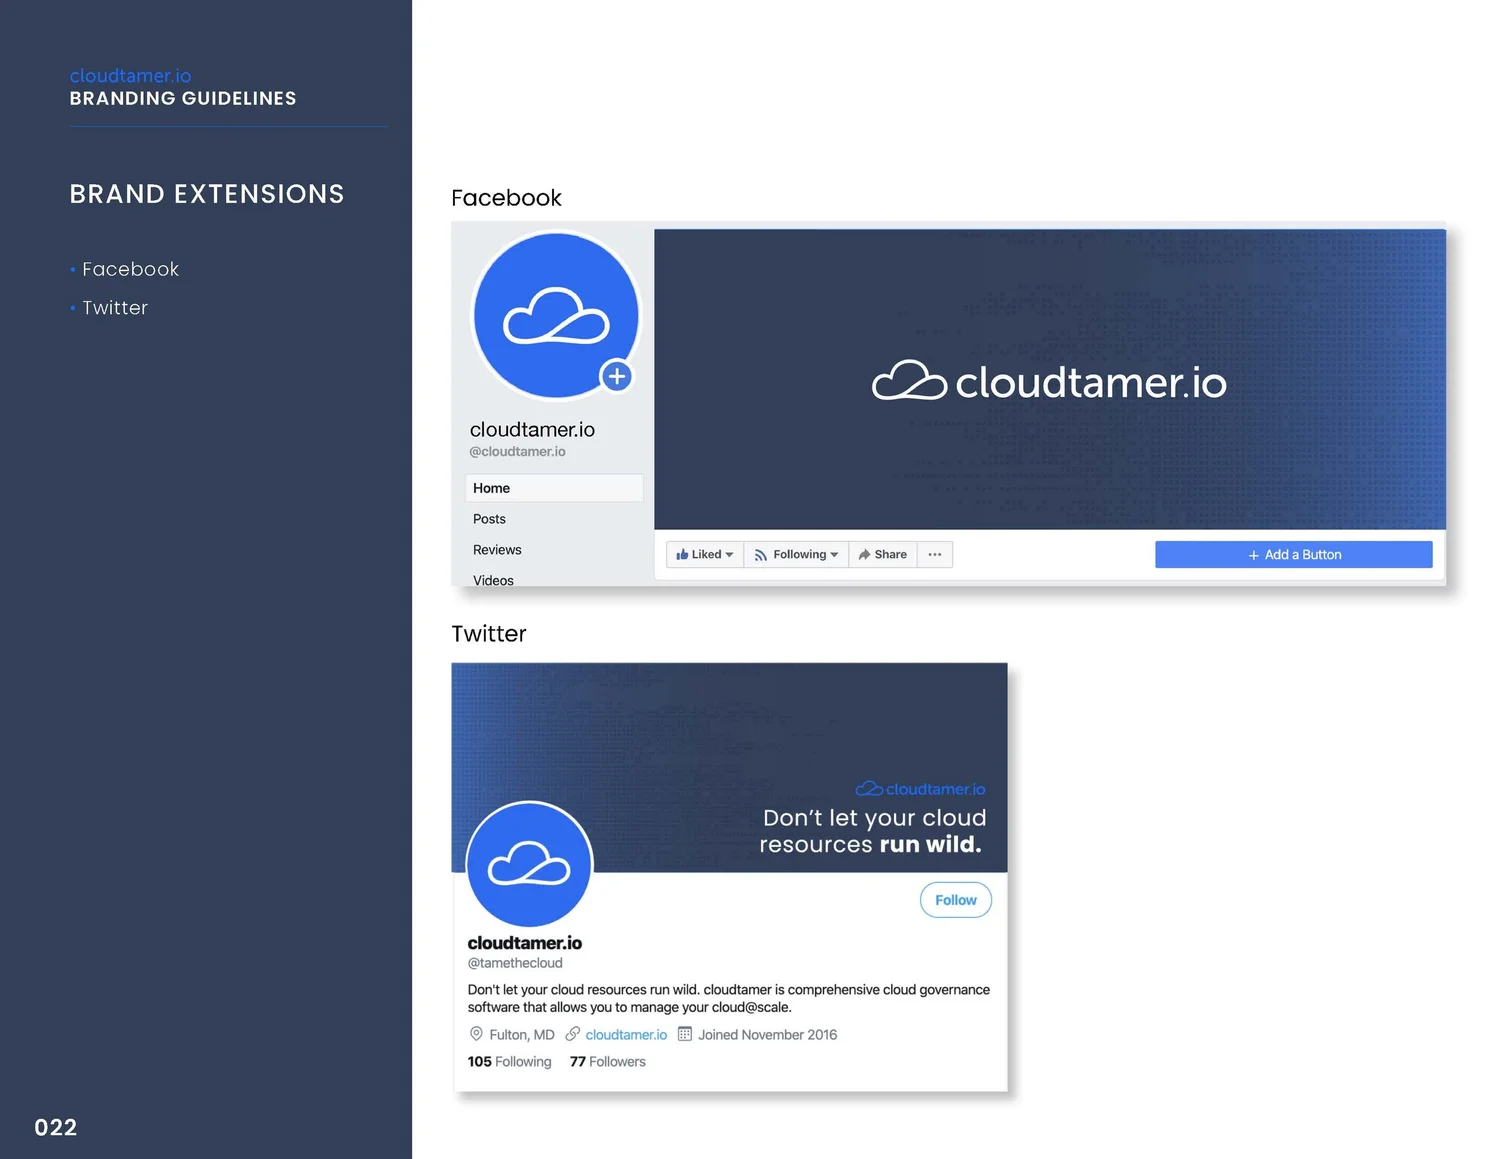Select Videos in Facebook page menu
Image resolution: width=1500 pixels, height=1159 pixels.
pos(493,580)
